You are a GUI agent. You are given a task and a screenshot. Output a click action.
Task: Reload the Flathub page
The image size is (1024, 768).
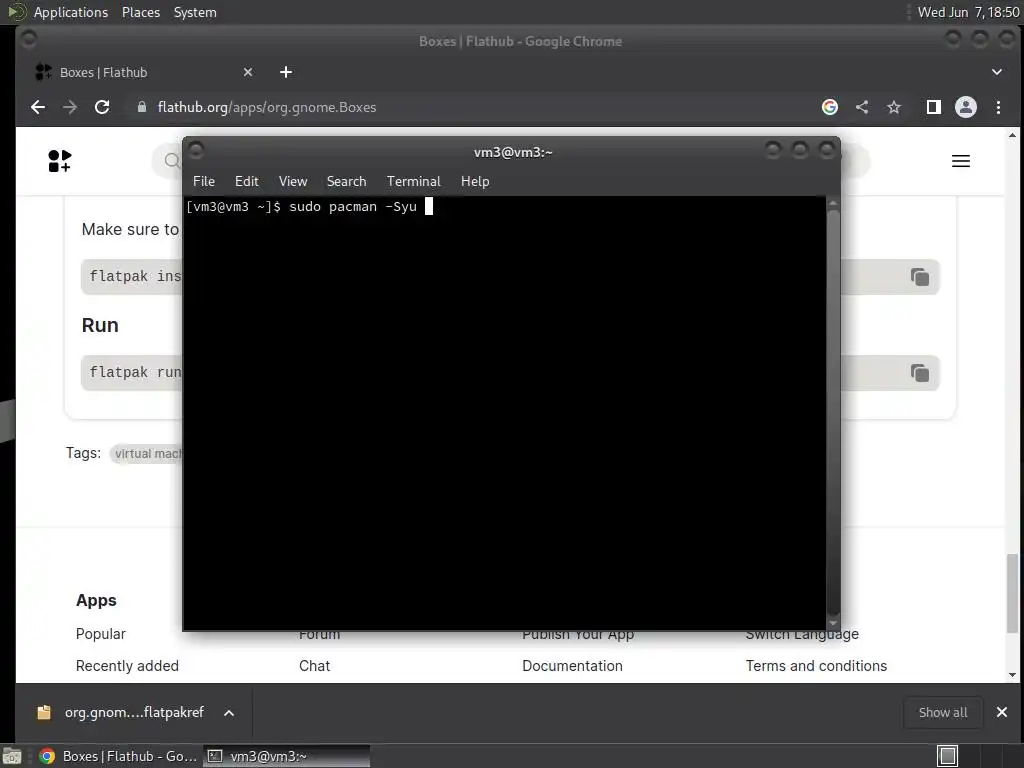(x=102, y=107)
